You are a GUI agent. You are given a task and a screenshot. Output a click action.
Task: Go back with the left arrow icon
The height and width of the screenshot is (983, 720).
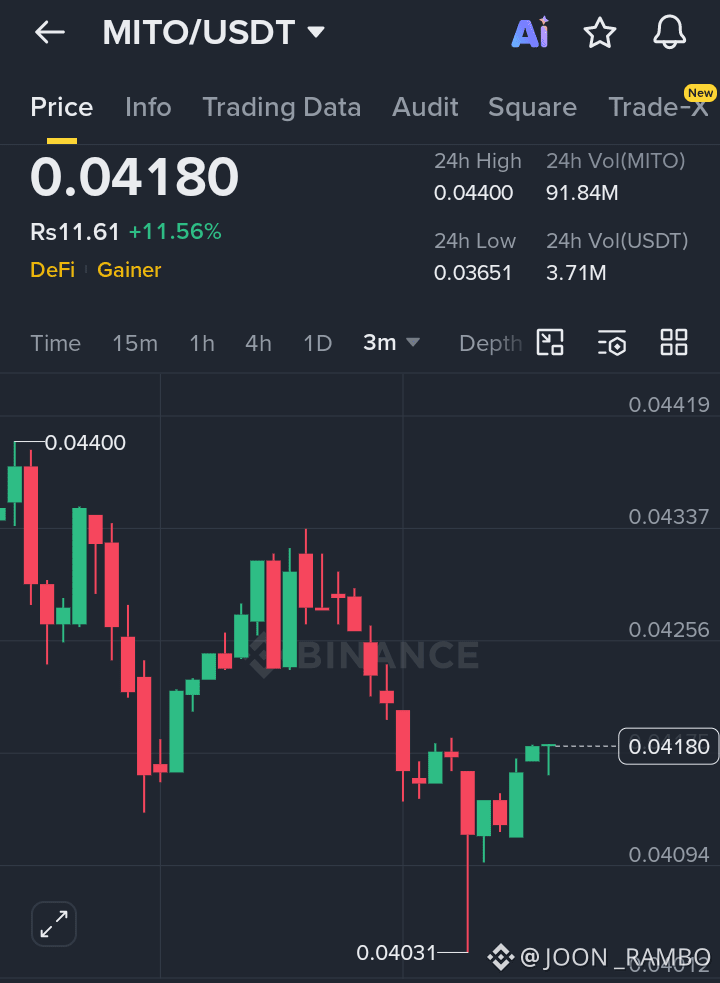coord(50,33)
